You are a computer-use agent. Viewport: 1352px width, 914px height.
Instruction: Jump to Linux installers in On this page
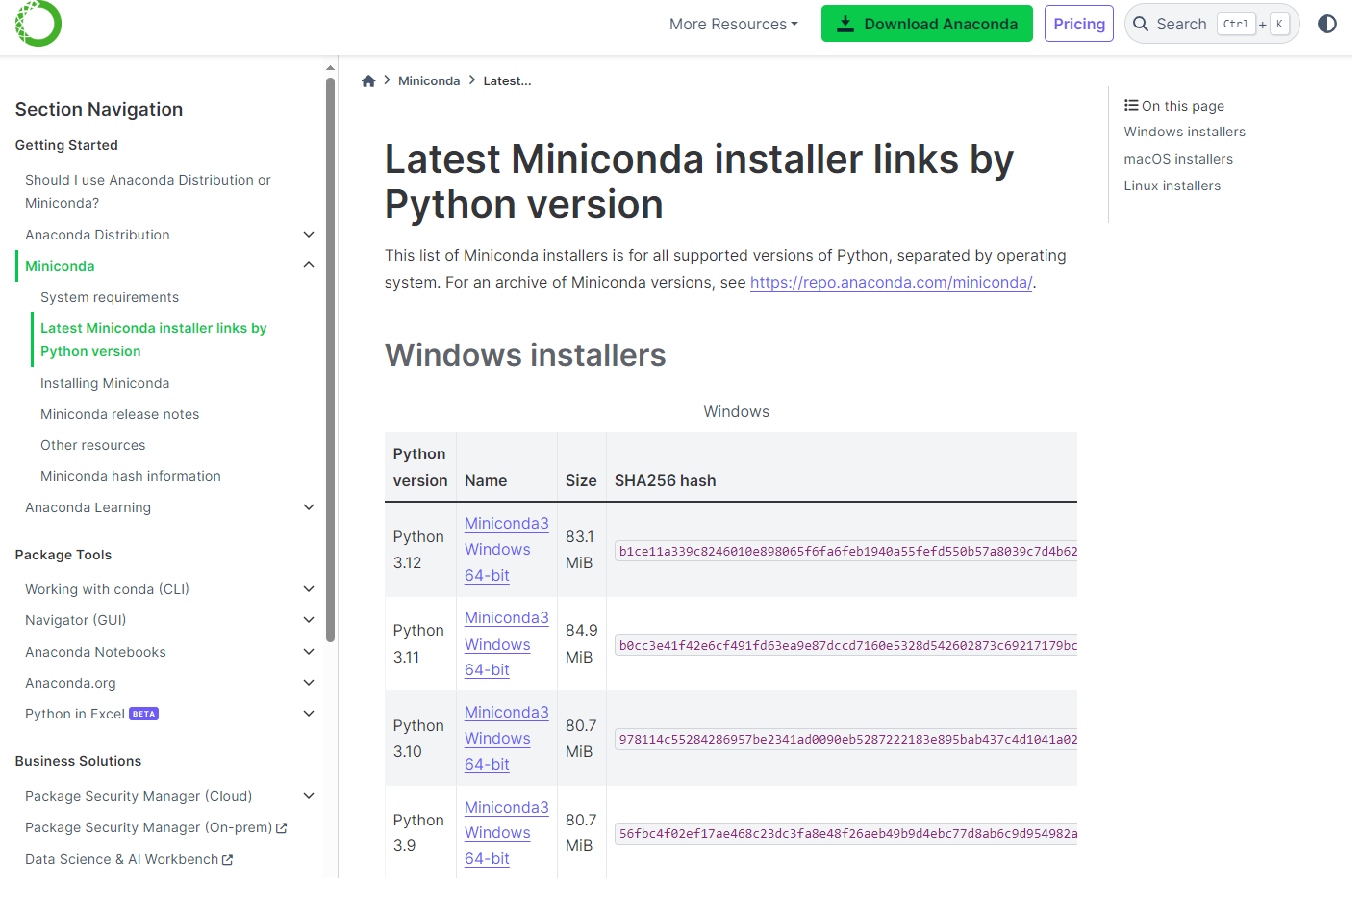coord(1172,186)
